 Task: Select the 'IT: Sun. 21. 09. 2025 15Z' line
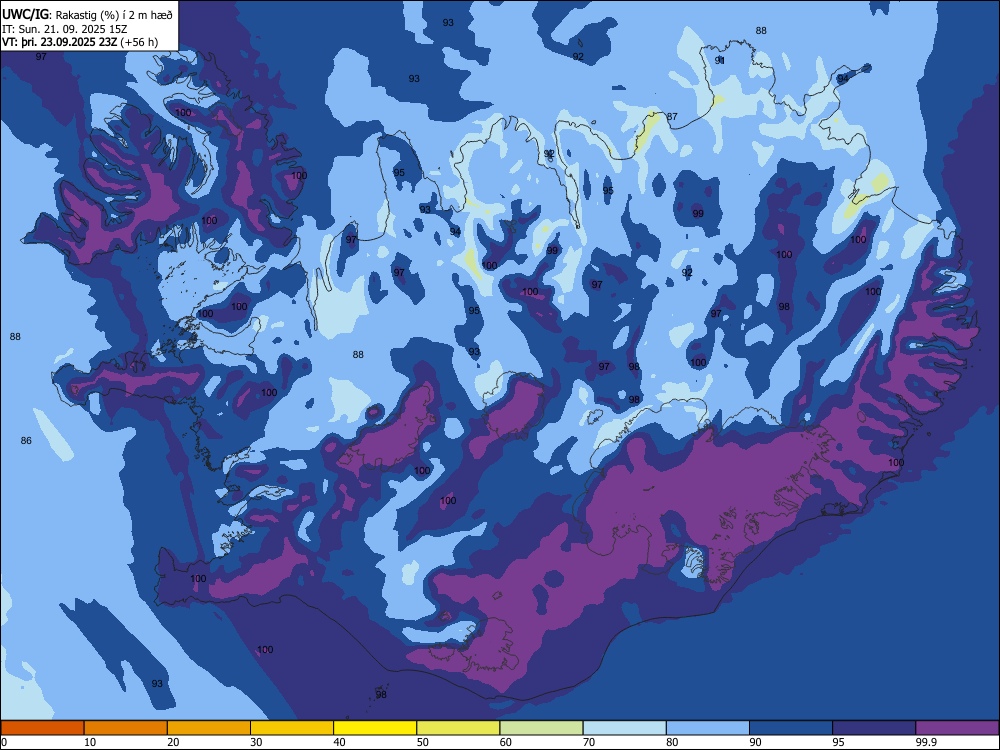coord(65,29)
